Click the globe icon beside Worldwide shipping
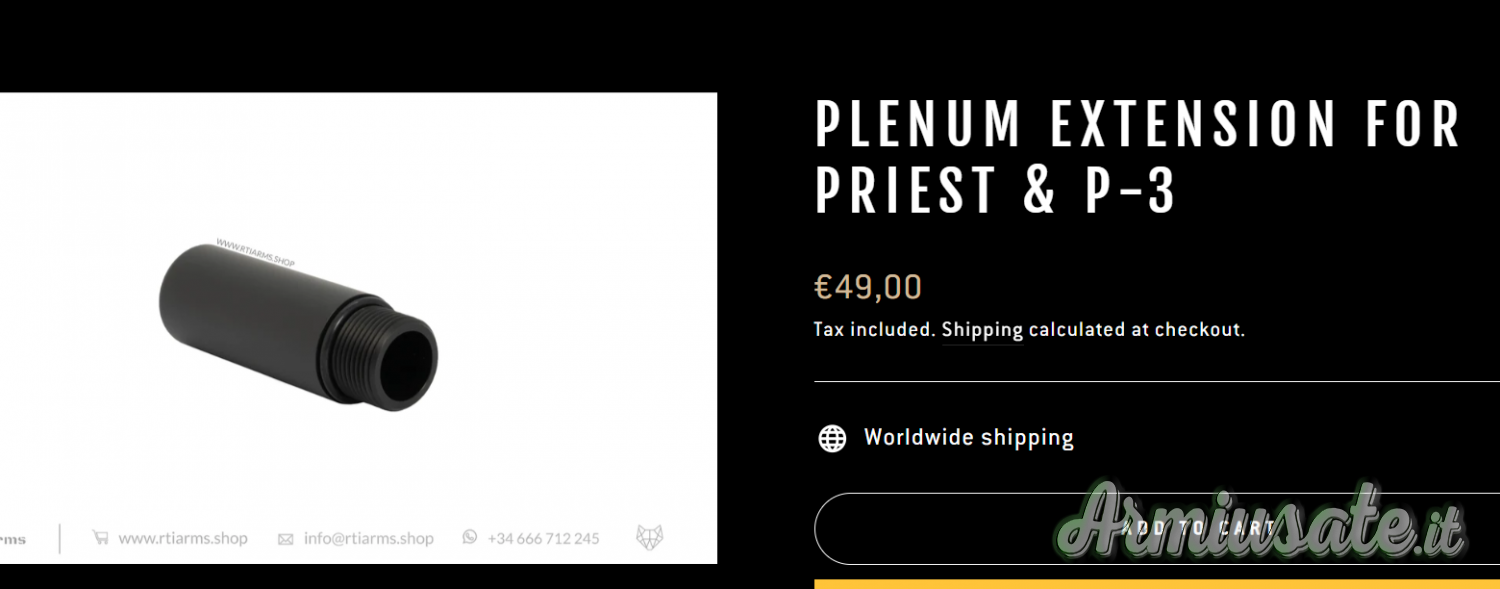 [832, 438]
